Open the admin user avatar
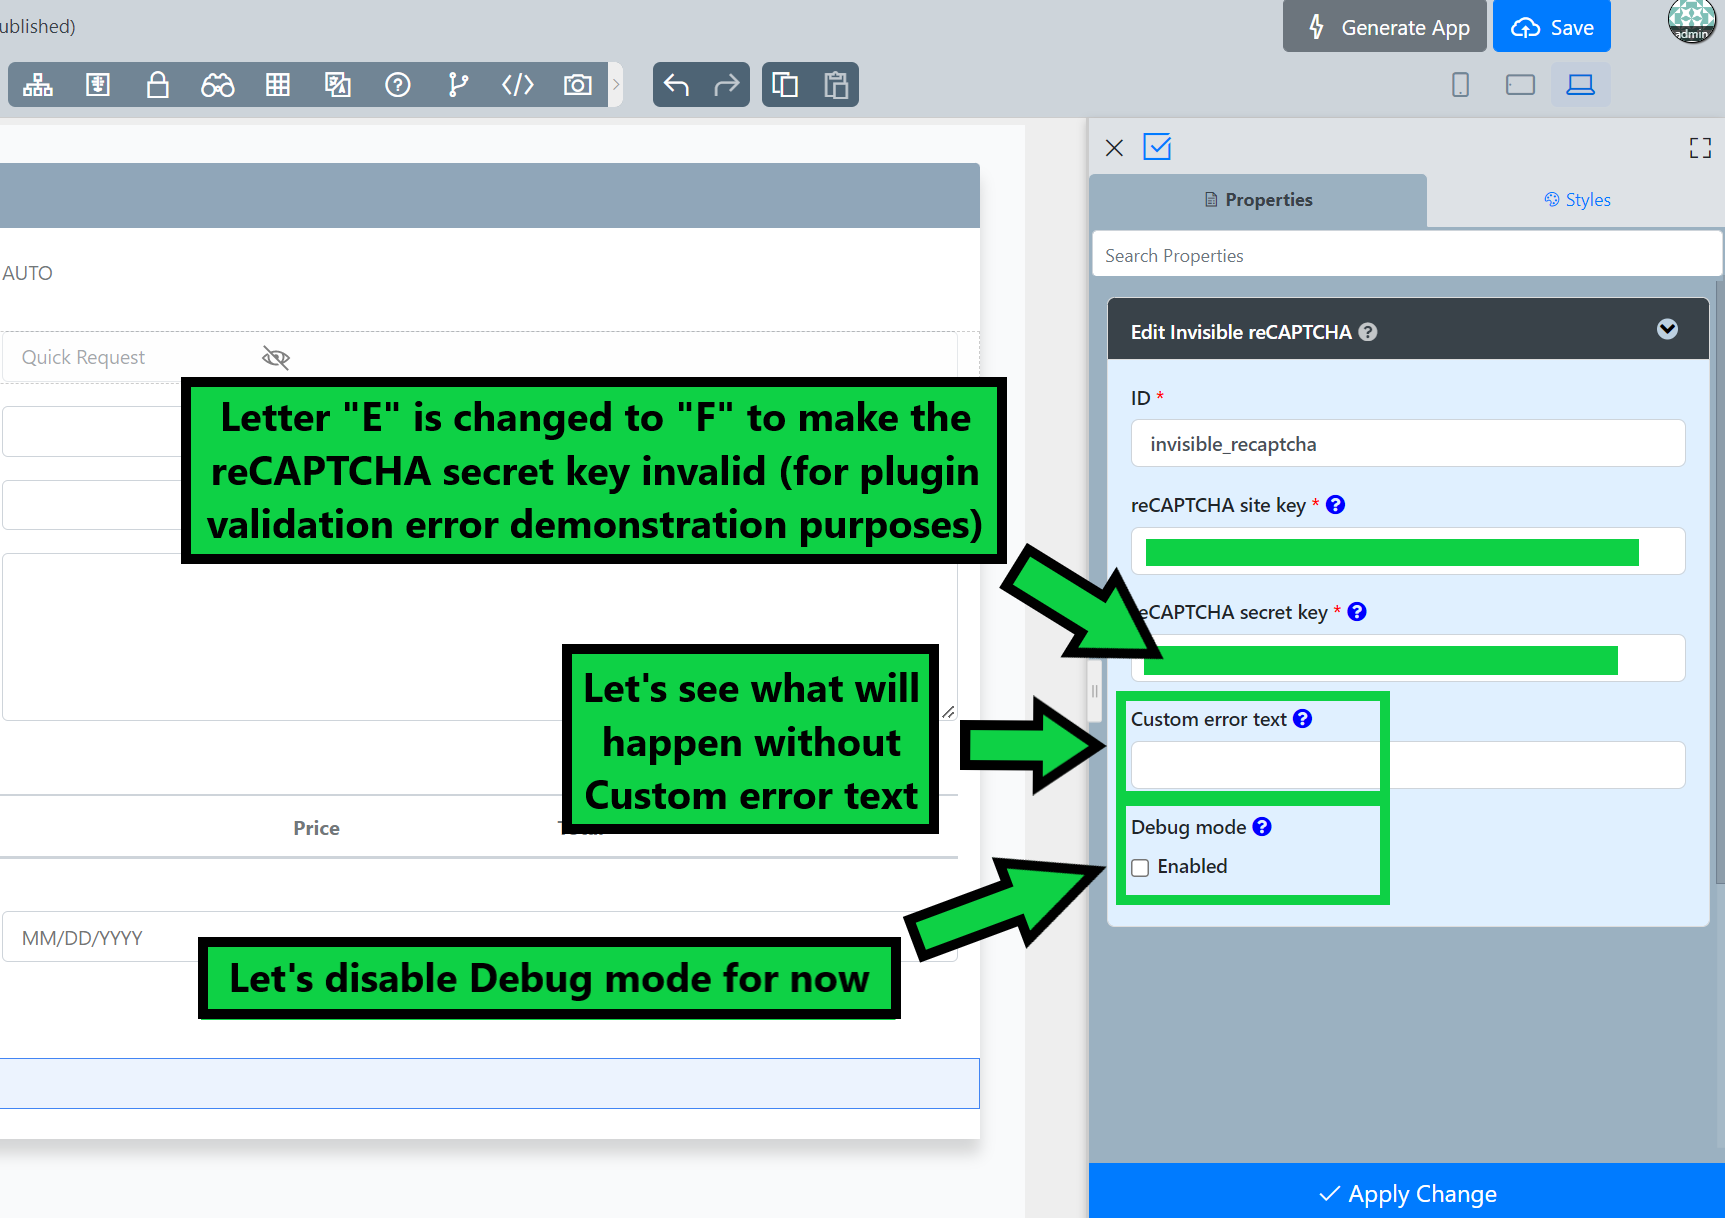This screenshot has height=1218, width=1725. [x=1692, y=21]
